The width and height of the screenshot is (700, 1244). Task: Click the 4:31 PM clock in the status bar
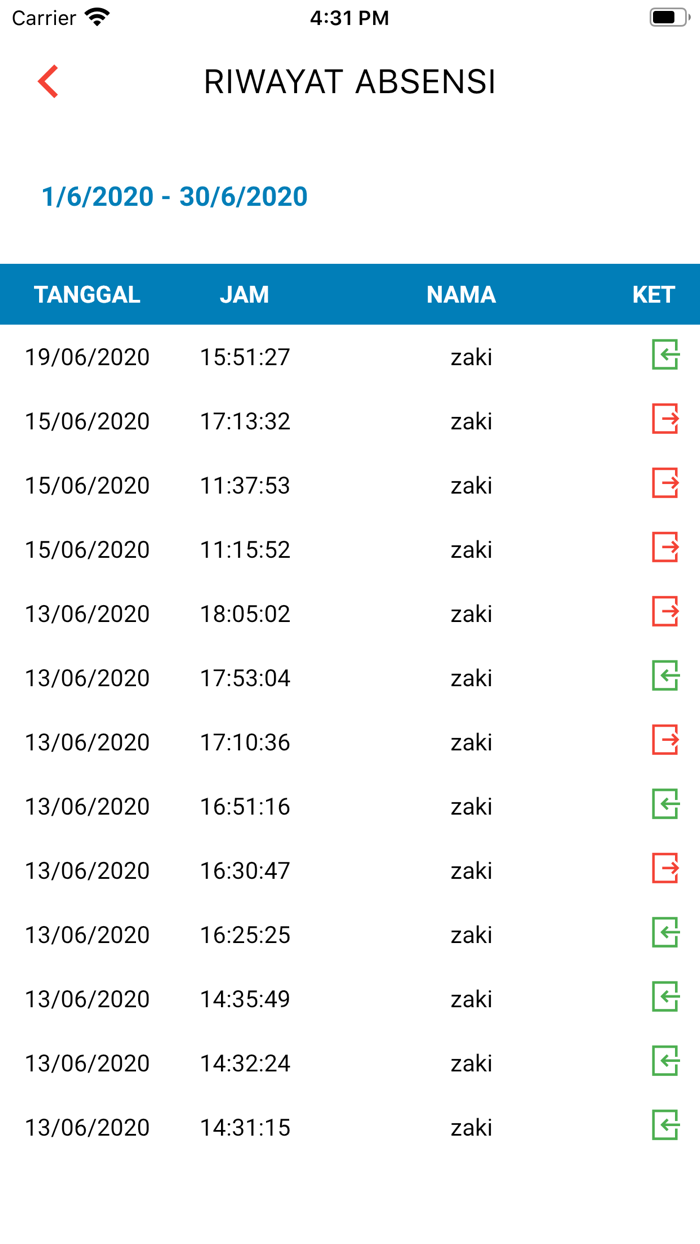[350, 17]
